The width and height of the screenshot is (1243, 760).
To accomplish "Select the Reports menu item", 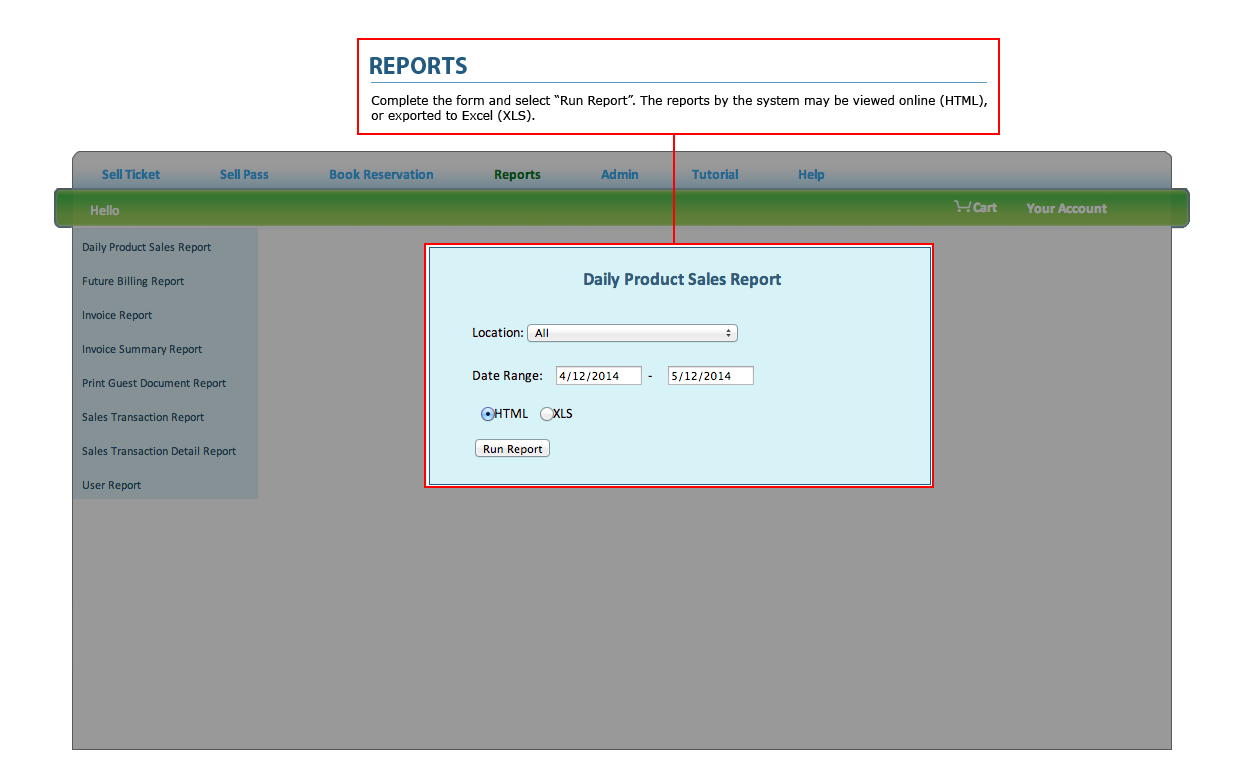I will (517, 174).
